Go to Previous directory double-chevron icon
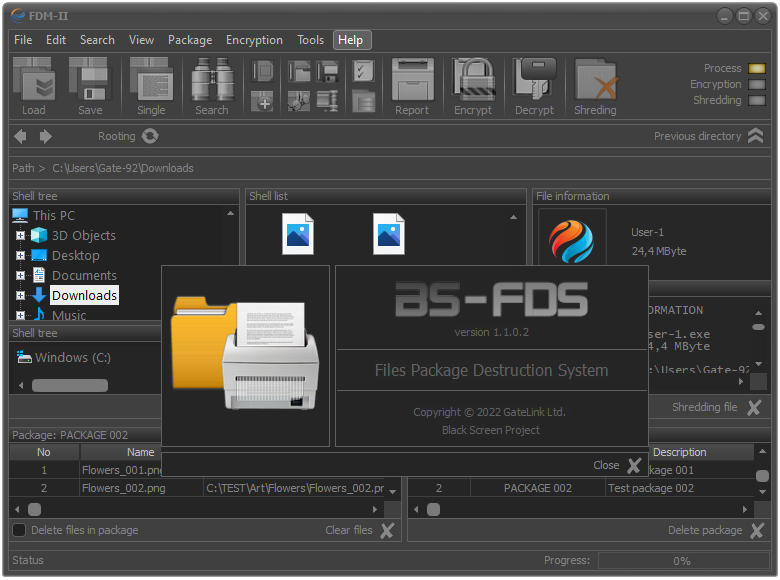Viewport: 780px width, 580px height. coord(756,136)
